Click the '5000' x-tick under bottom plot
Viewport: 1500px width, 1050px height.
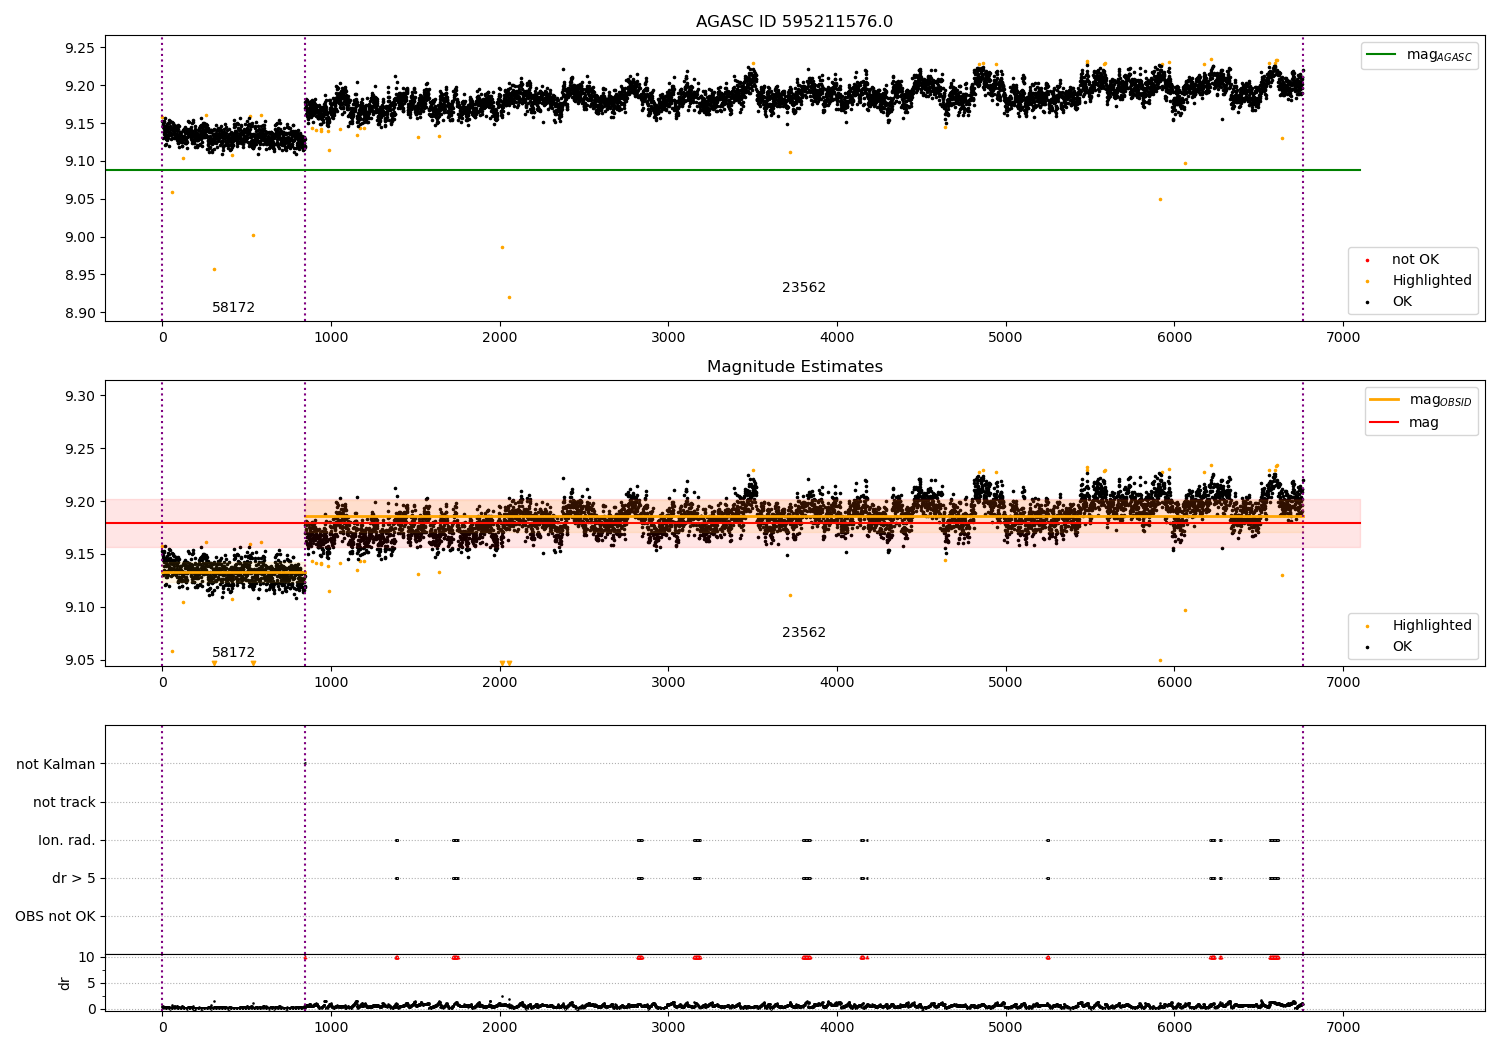pyautogui.click(x=1005, y=1027)
